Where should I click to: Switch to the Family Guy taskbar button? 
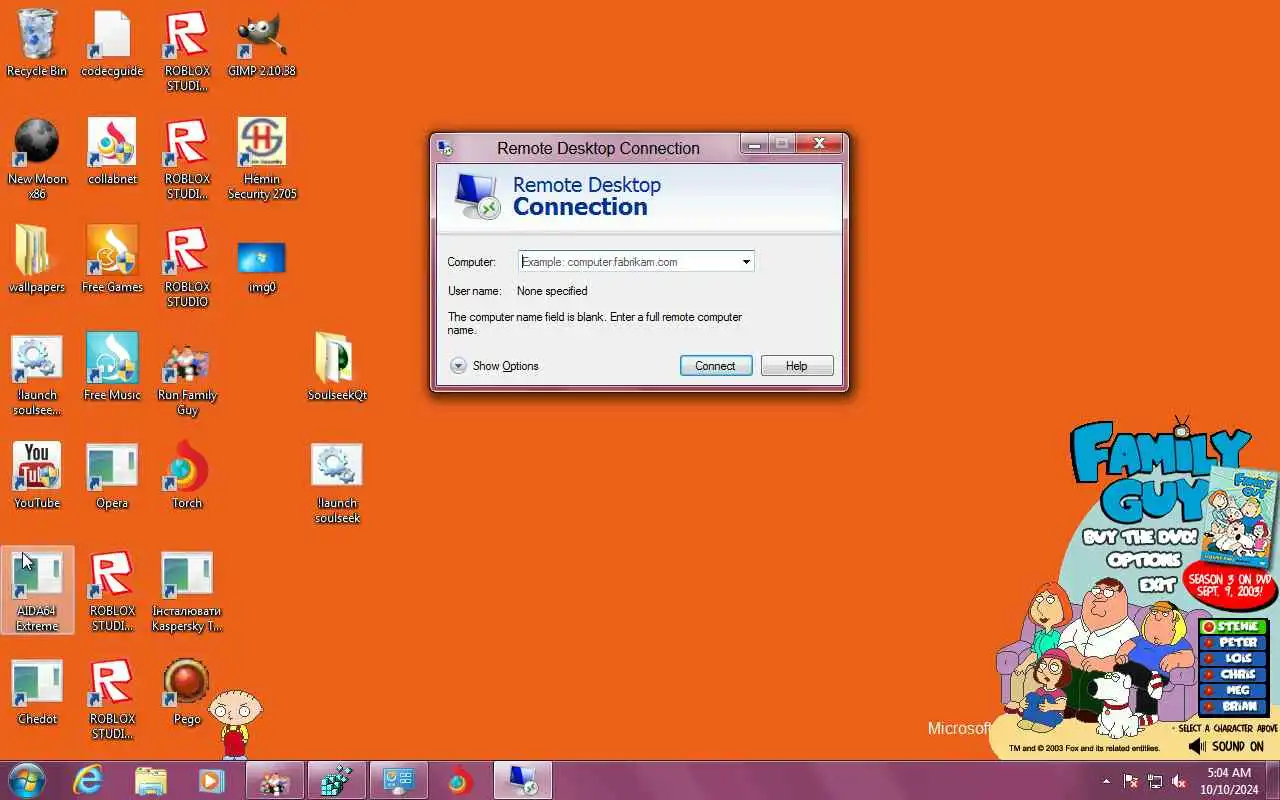coord(275,781)
